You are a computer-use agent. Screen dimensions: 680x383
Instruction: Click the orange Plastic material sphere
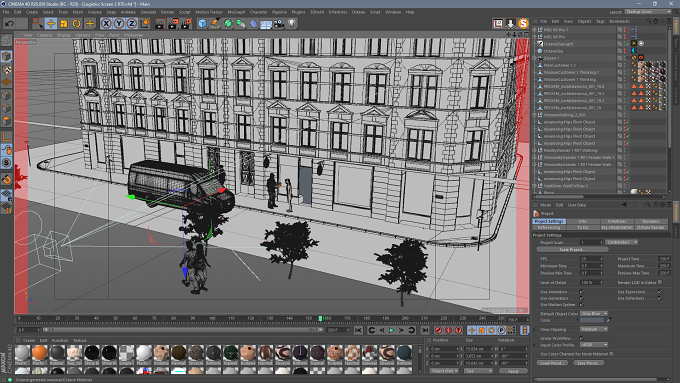39,352
